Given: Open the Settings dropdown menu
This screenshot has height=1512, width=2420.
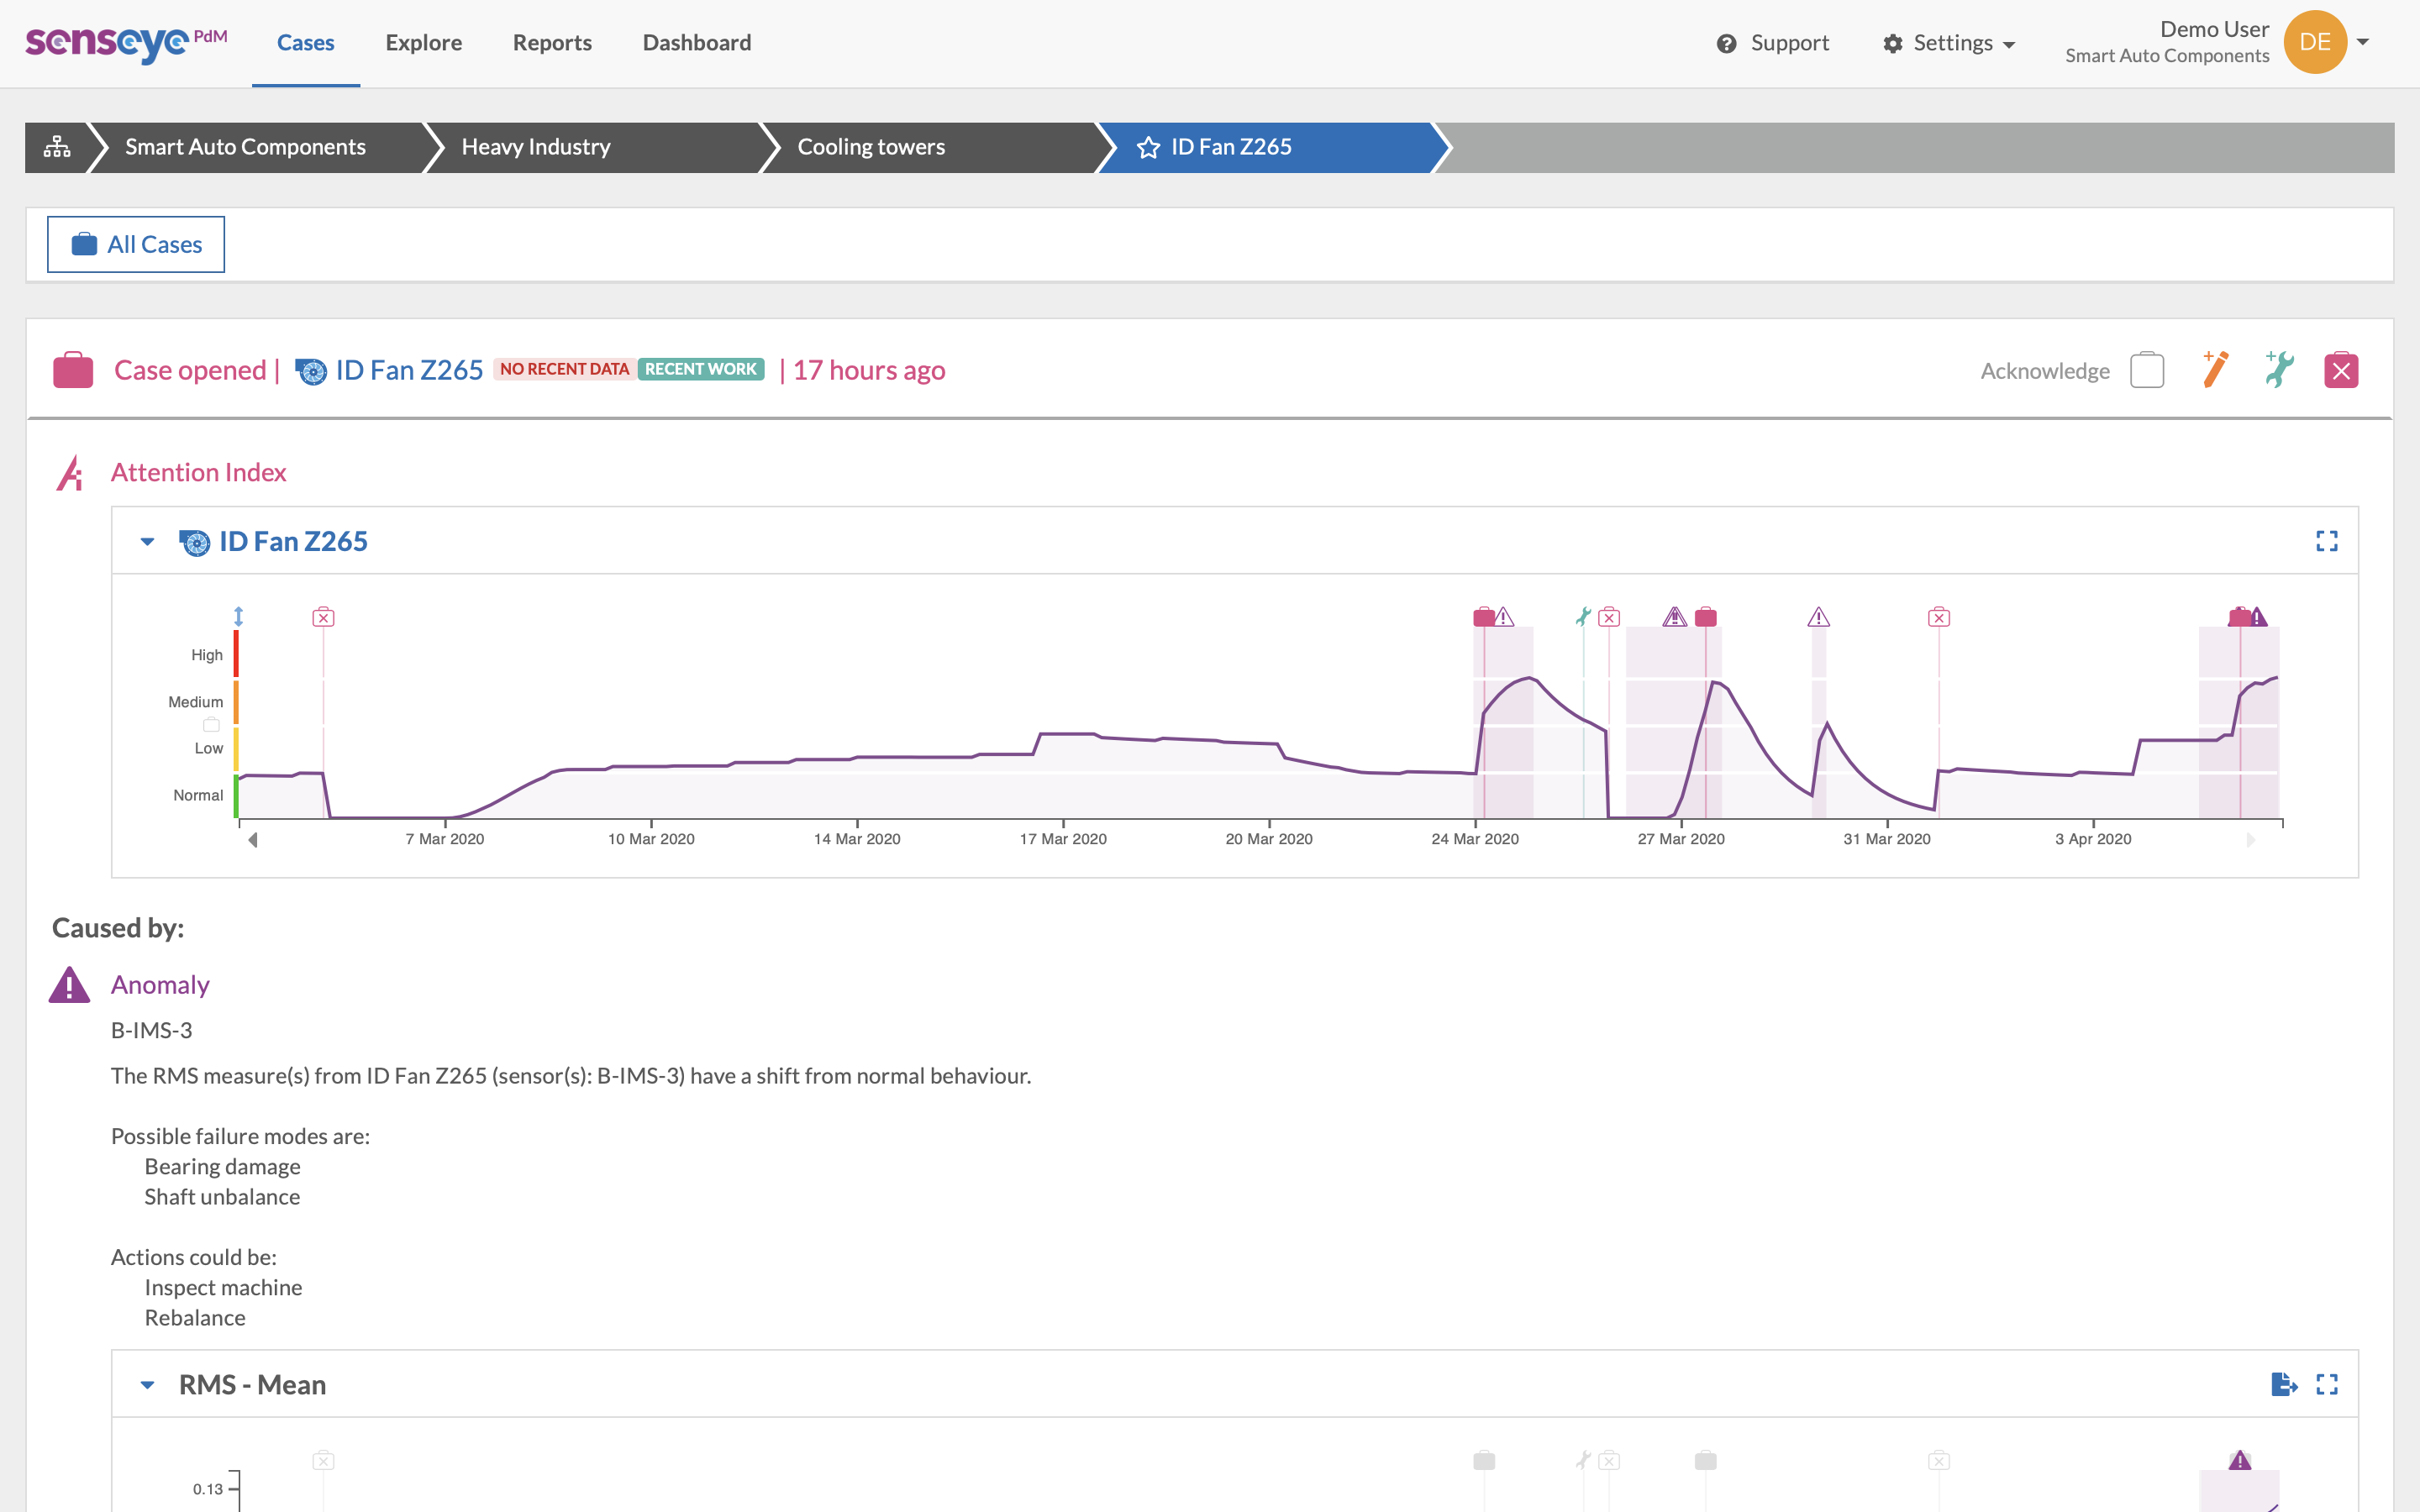Looking at the screenshot, I should pyautogui.click(x=1949, y=43).
